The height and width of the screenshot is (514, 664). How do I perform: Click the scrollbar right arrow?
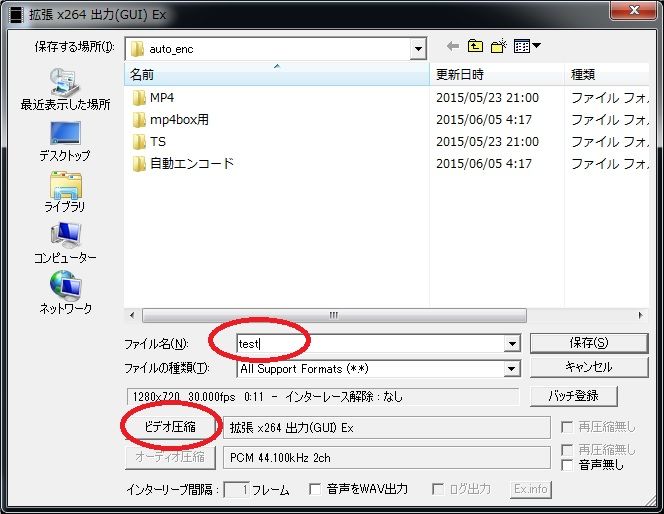coord(640,315)
